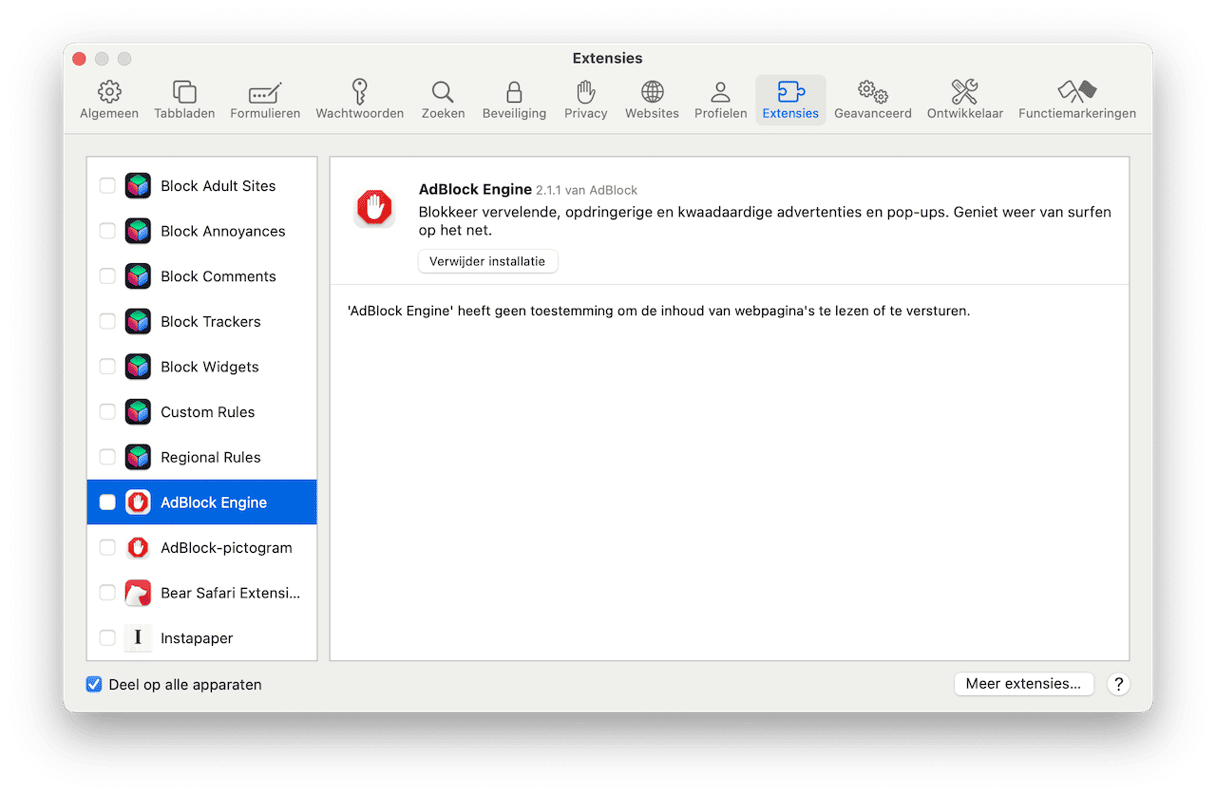Uncheck Deel op alle apparaten
This screenshot has width=1216, height=796.
click(94, 685)
